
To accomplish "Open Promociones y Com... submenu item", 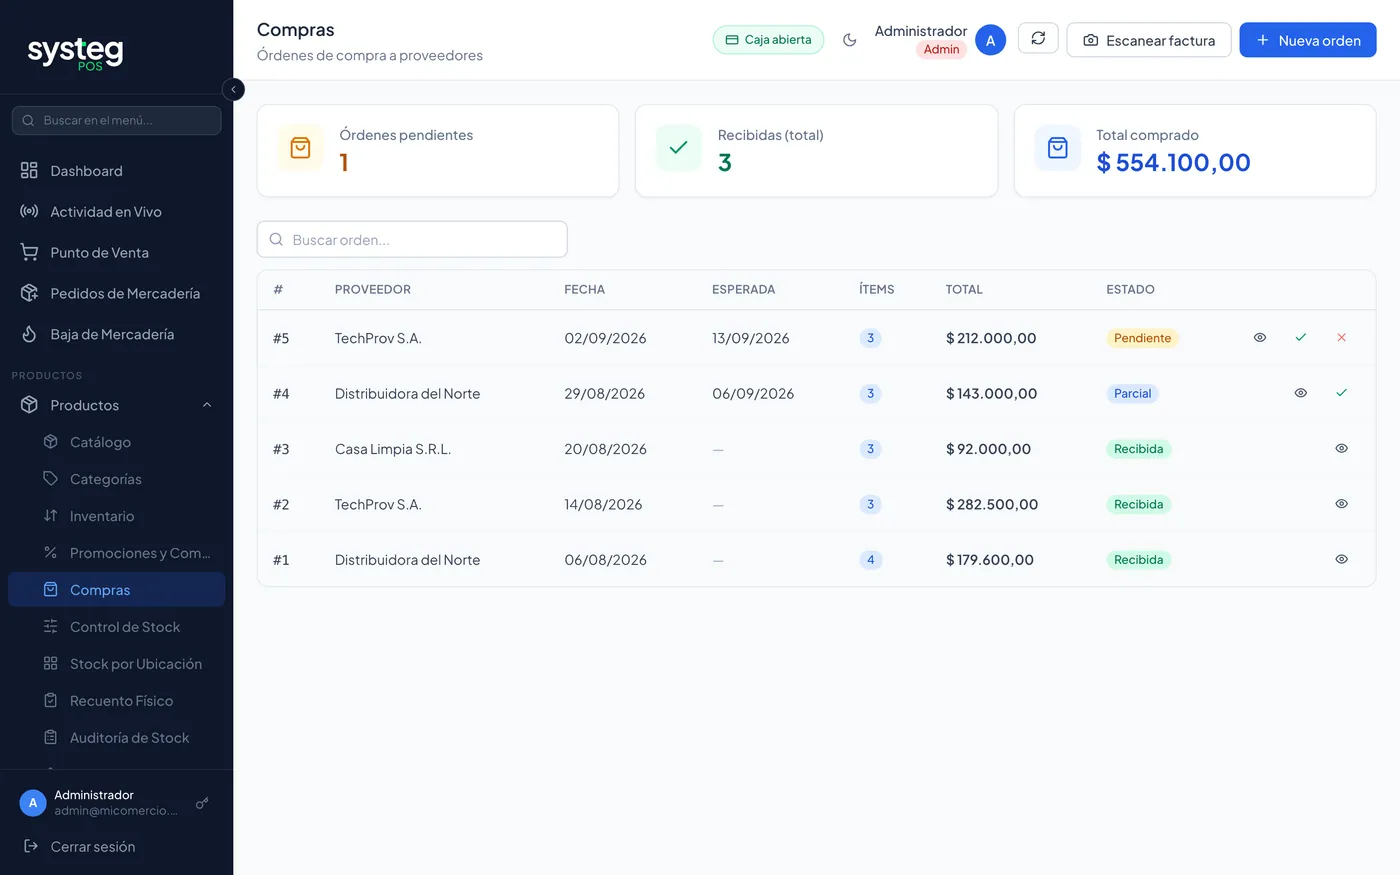I will click(116, 553).
